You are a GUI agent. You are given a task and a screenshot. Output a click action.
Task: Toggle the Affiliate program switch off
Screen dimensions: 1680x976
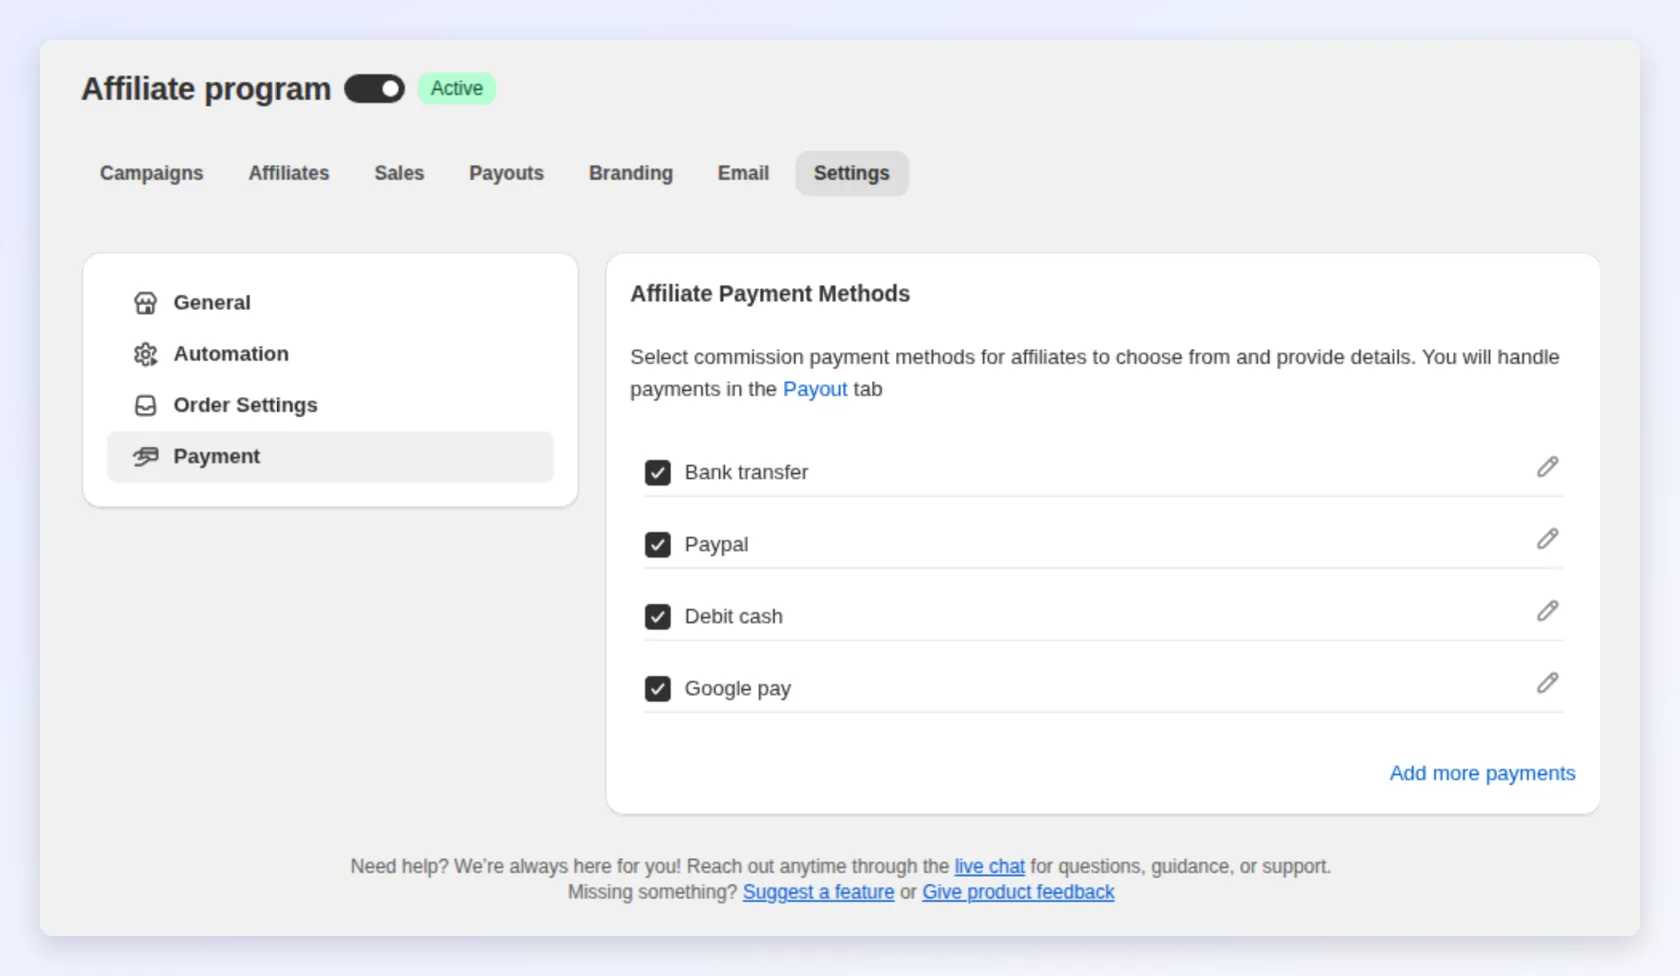coord(374,89)
